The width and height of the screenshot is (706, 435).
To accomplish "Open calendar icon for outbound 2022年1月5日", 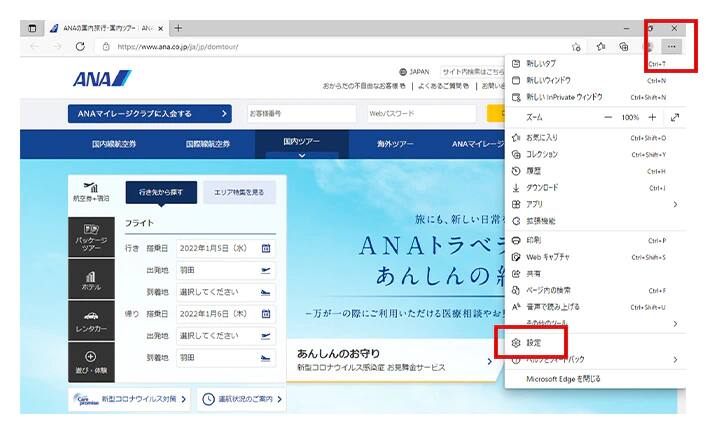I will (x=266, y=248).
